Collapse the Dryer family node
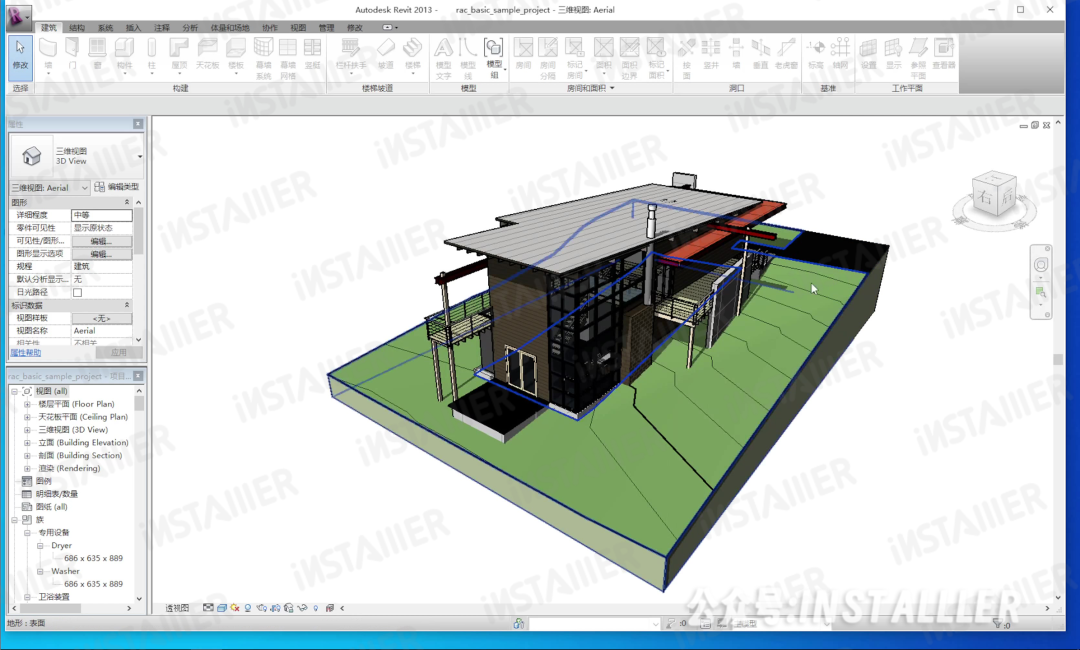 pos(40,545)
